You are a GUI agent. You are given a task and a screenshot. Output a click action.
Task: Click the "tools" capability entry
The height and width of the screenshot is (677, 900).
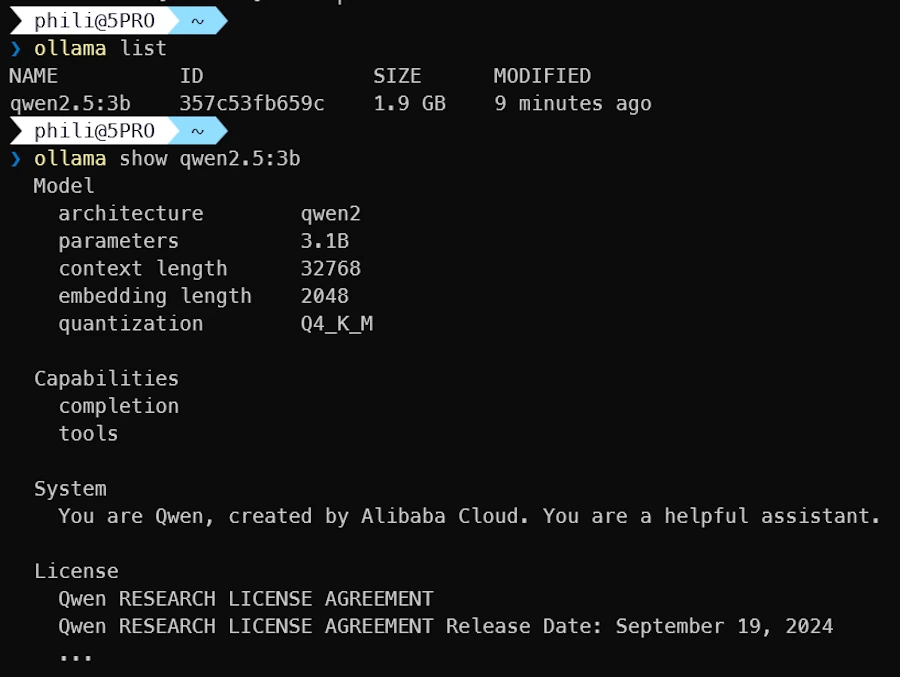(x=88, y=433)
